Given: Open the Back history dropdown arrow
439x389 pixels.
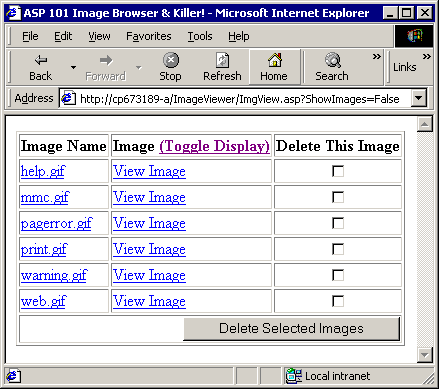Looking at the screenshot, I should [x=73, y=67].
